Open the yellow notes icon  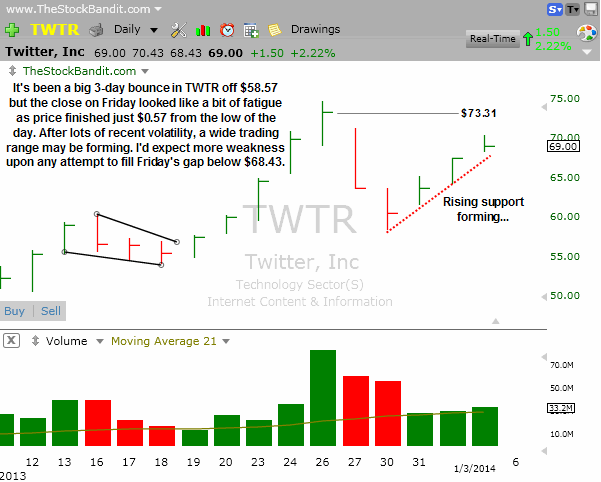(x=274, y=30)
